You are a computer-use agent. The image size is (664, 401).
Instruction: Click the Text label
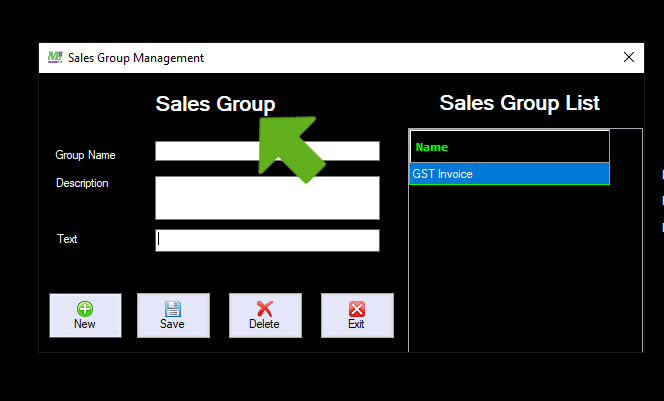pos(67,239)
